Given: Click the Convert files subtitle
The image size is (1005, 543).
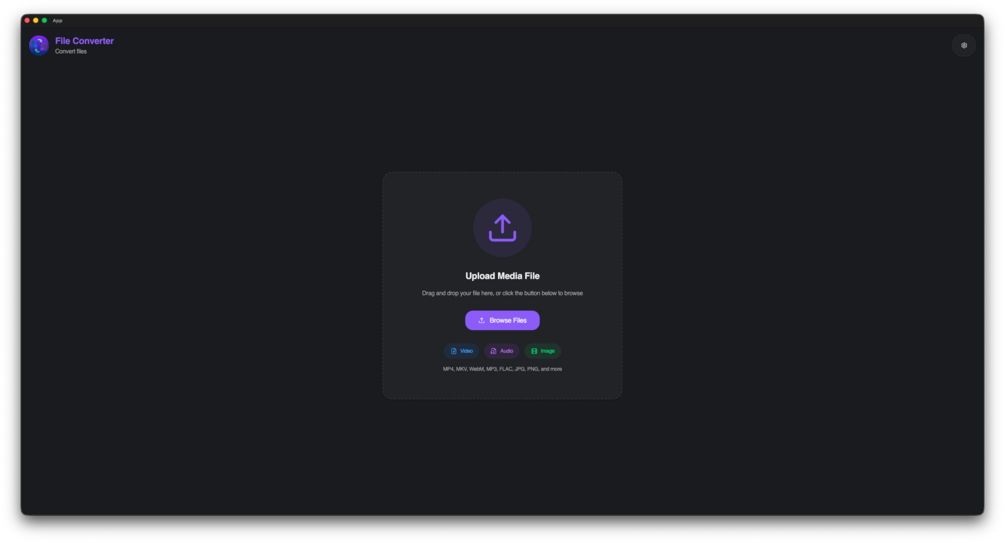Looking at the screenshot, I should click(71, 52).
